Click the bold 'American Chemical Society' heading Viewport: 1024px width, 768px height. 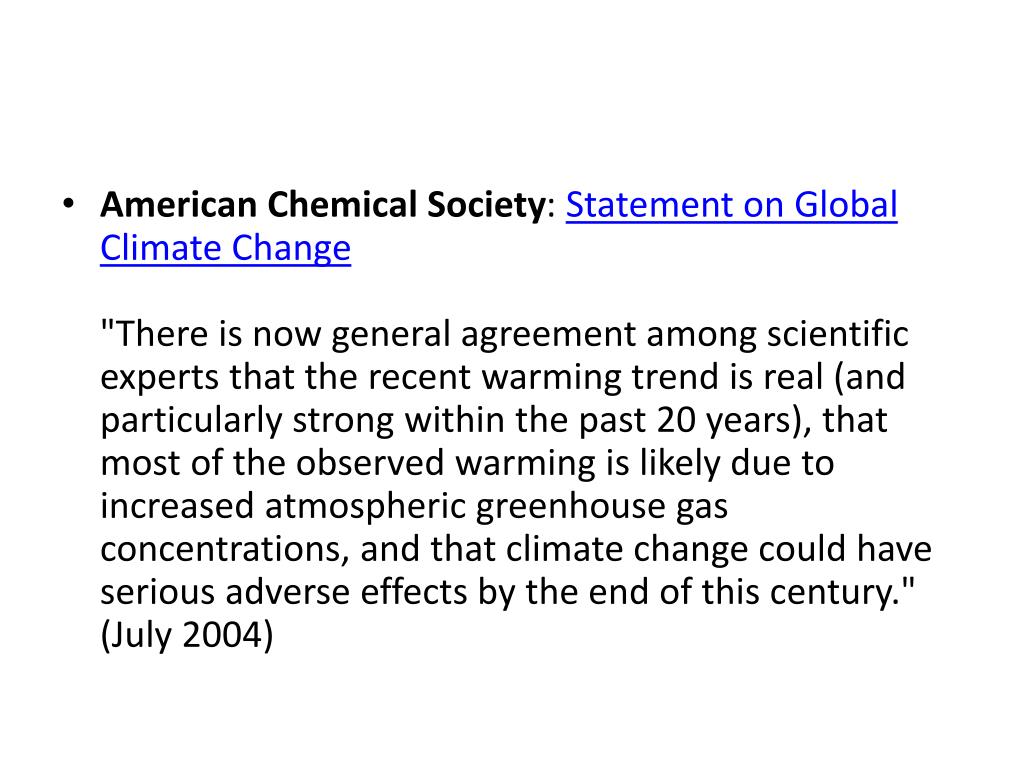tap(323, 204)
